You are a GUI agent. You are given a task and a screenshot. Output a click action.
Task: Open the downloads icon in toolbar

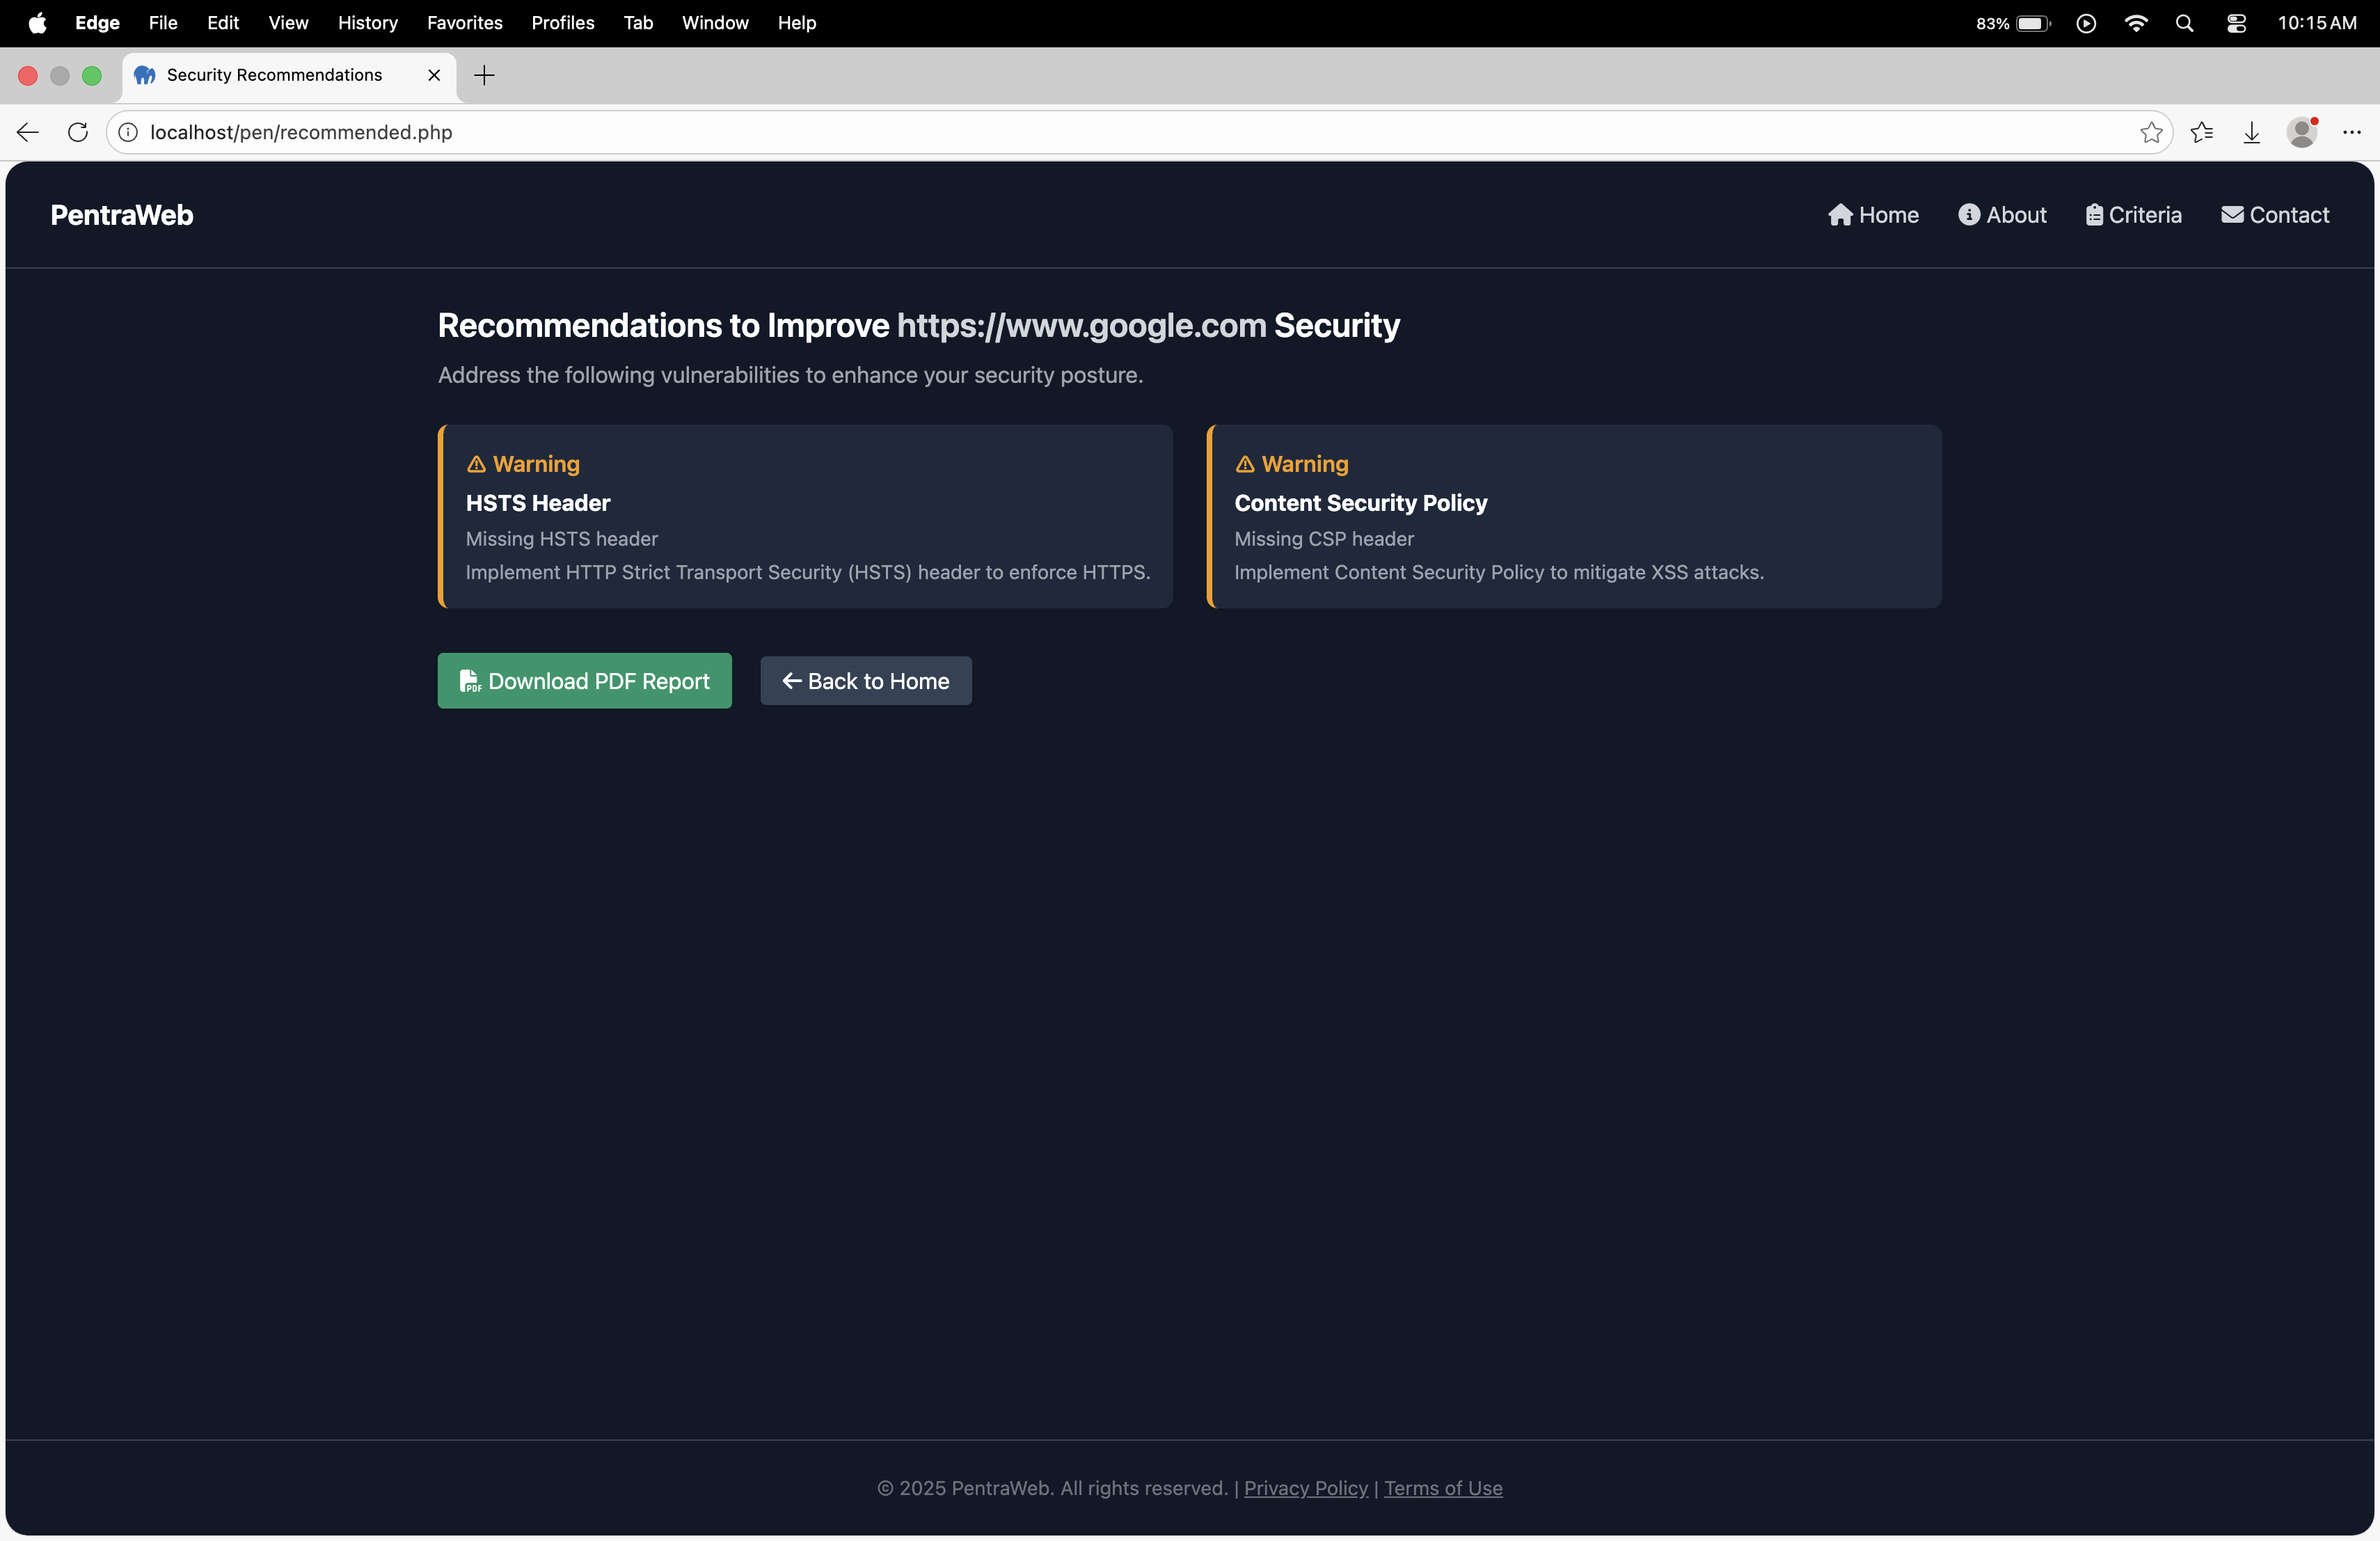click(2251, 132)
